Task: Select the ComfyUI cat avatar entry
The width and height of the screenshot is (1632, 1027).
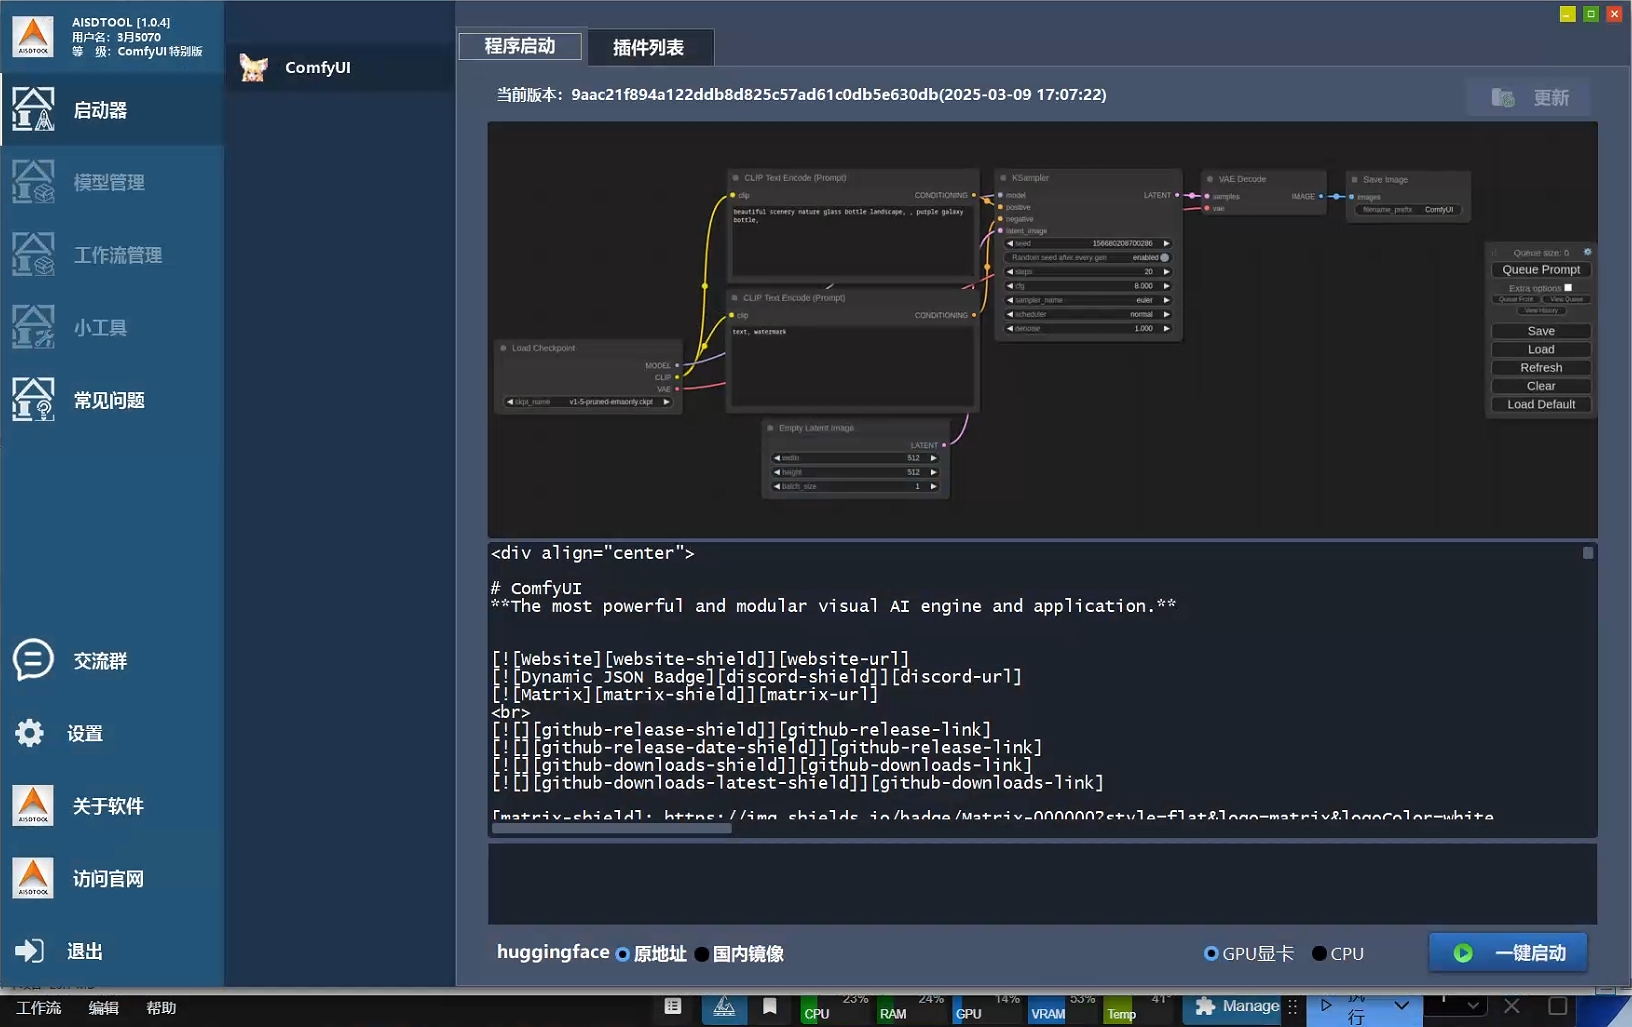Action: tap(340, 67)
